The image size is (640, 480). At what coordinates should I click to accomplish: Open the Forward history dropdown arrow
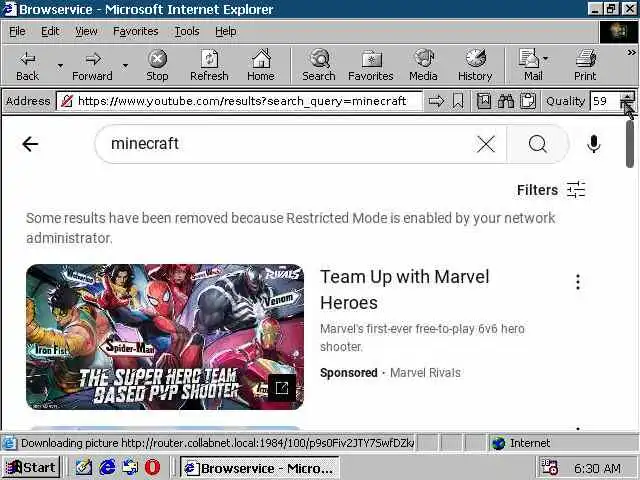click(125, 66)
